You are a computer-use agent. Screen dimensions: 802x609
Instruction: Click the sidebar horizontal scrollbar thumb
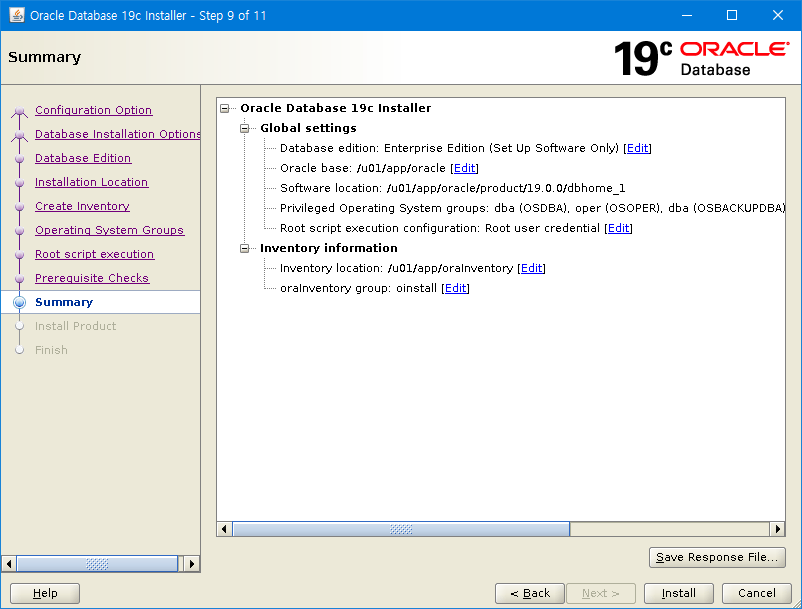tap(98, 563)
